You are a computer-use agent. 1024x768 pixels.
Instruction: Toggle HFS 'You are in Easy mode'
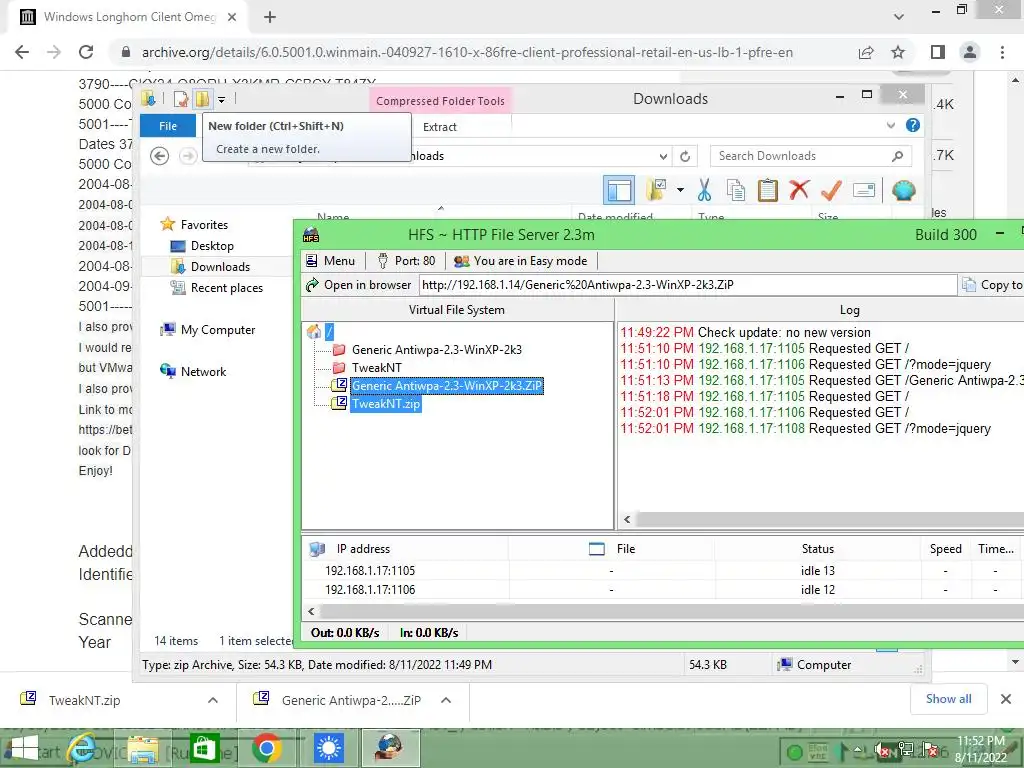click(x=521, y=261)
